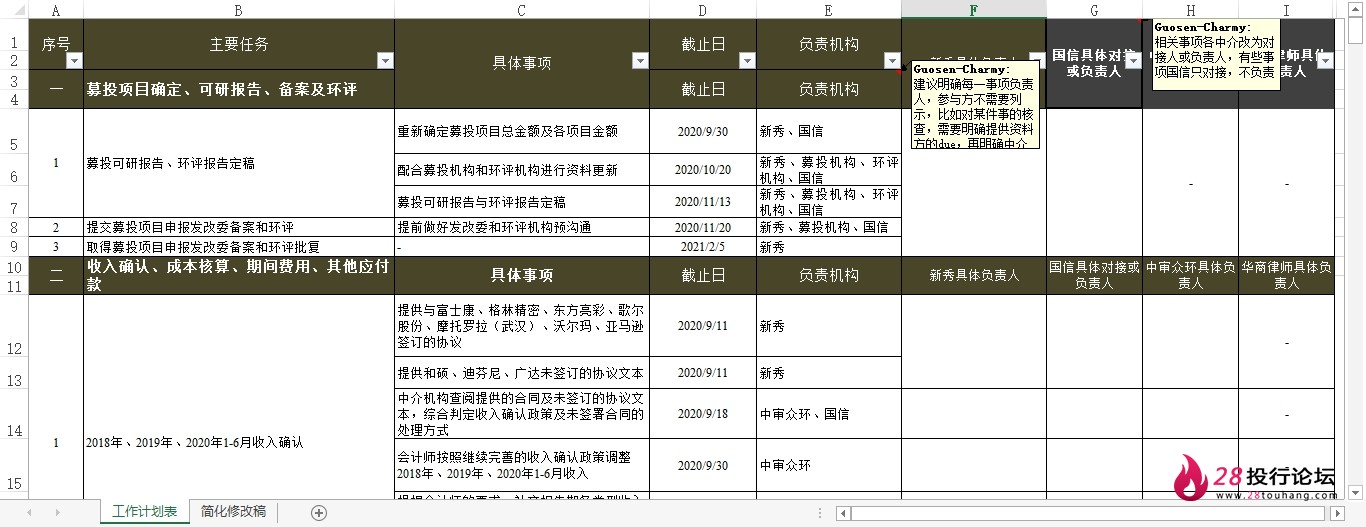Click the tab bar splitter dots handle
Viewport: 1366px width, 527px height.
click(x=821, y=513)
